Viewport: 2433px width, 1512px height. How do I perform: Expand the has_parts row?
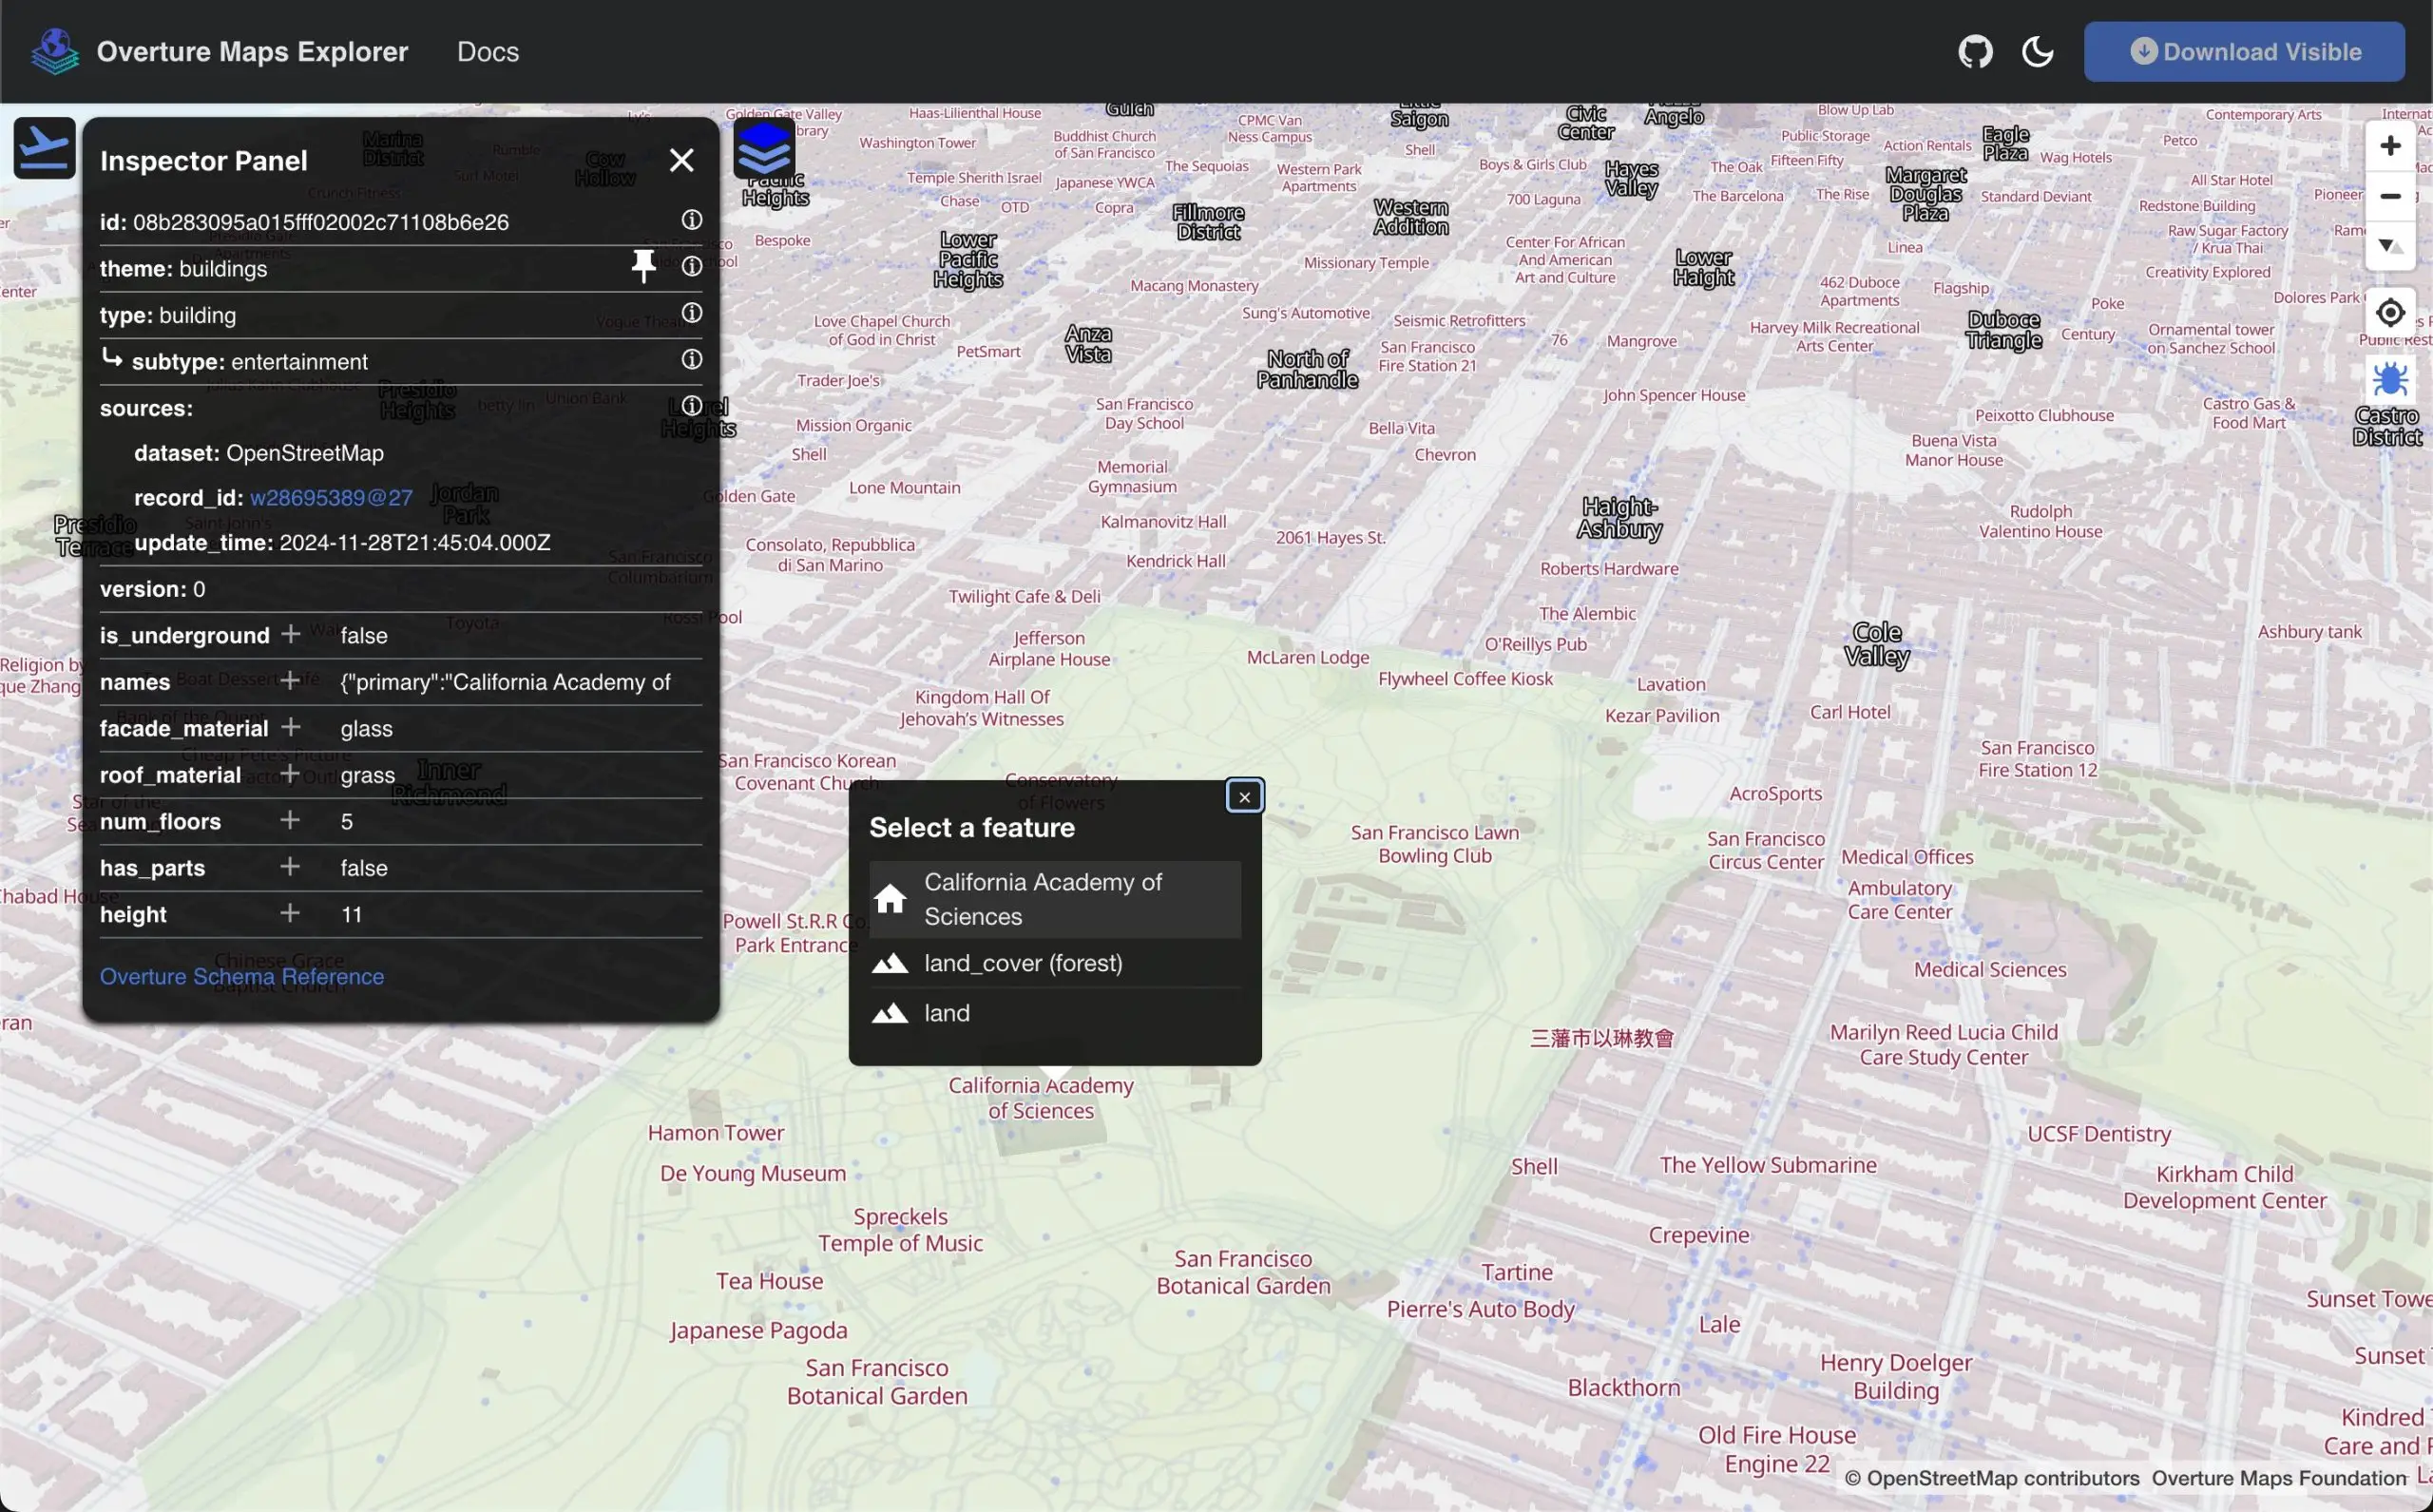pos(290,867)
